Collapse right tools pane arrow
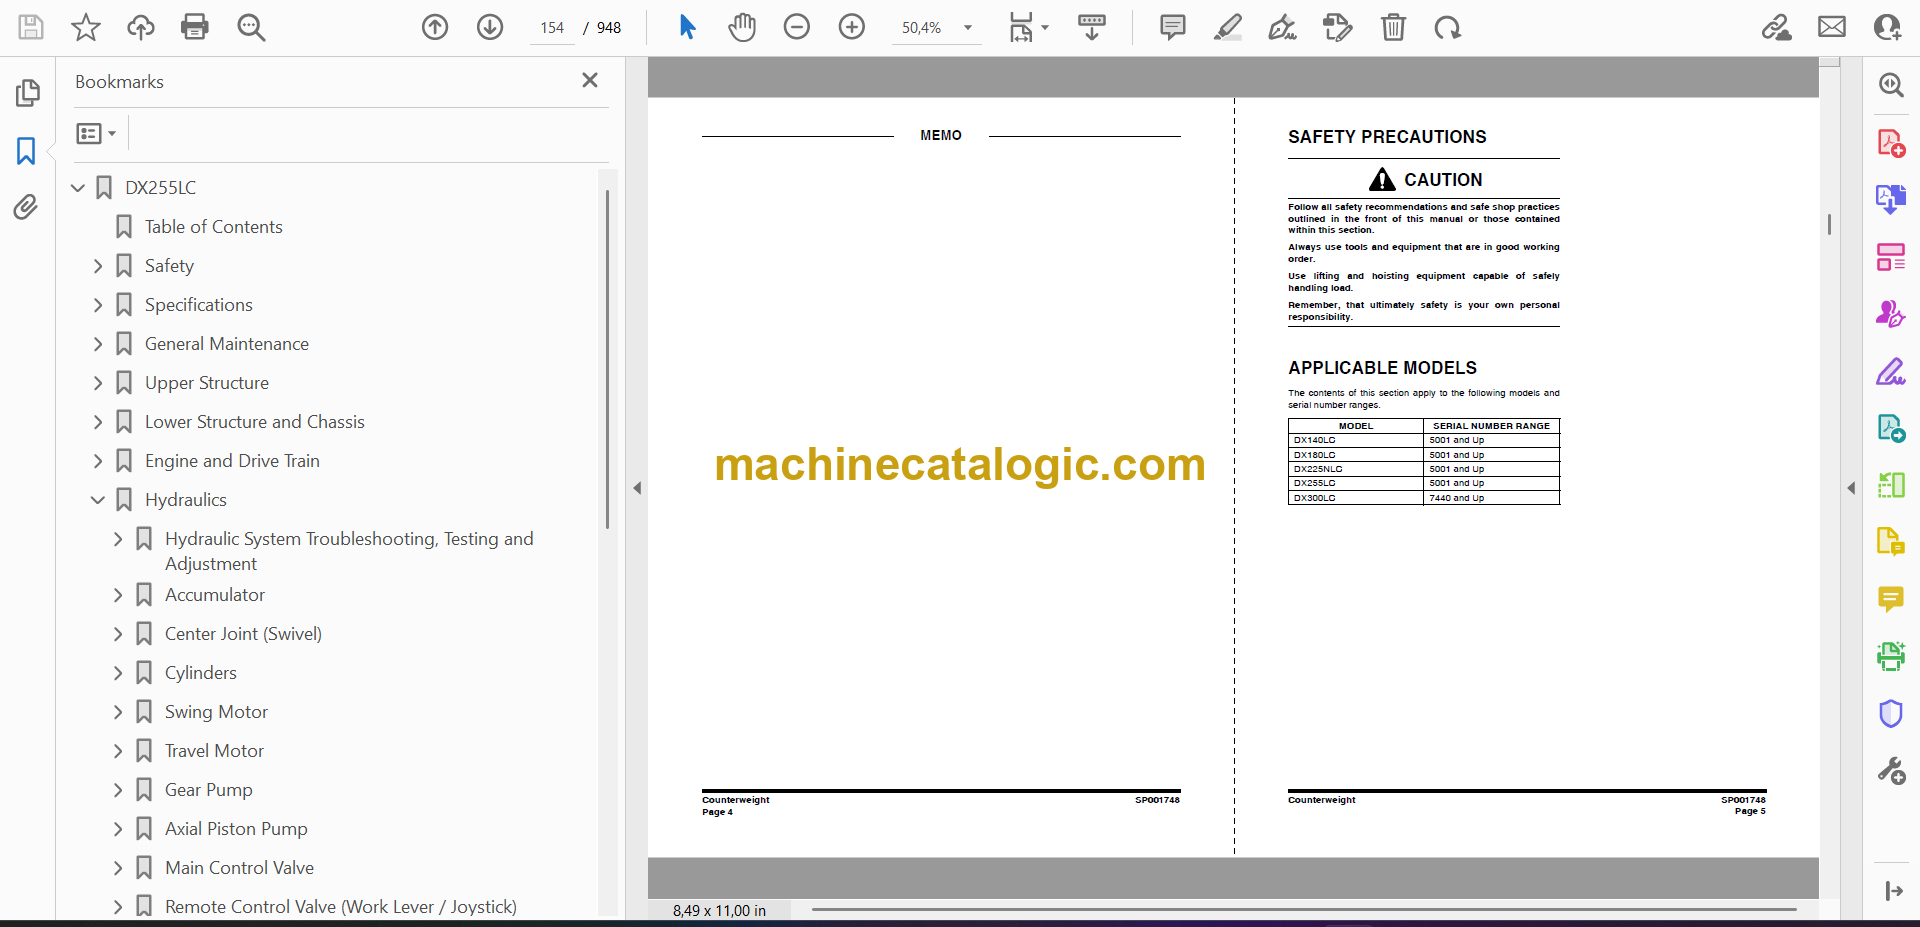1920x927 pixels. 1851,488
